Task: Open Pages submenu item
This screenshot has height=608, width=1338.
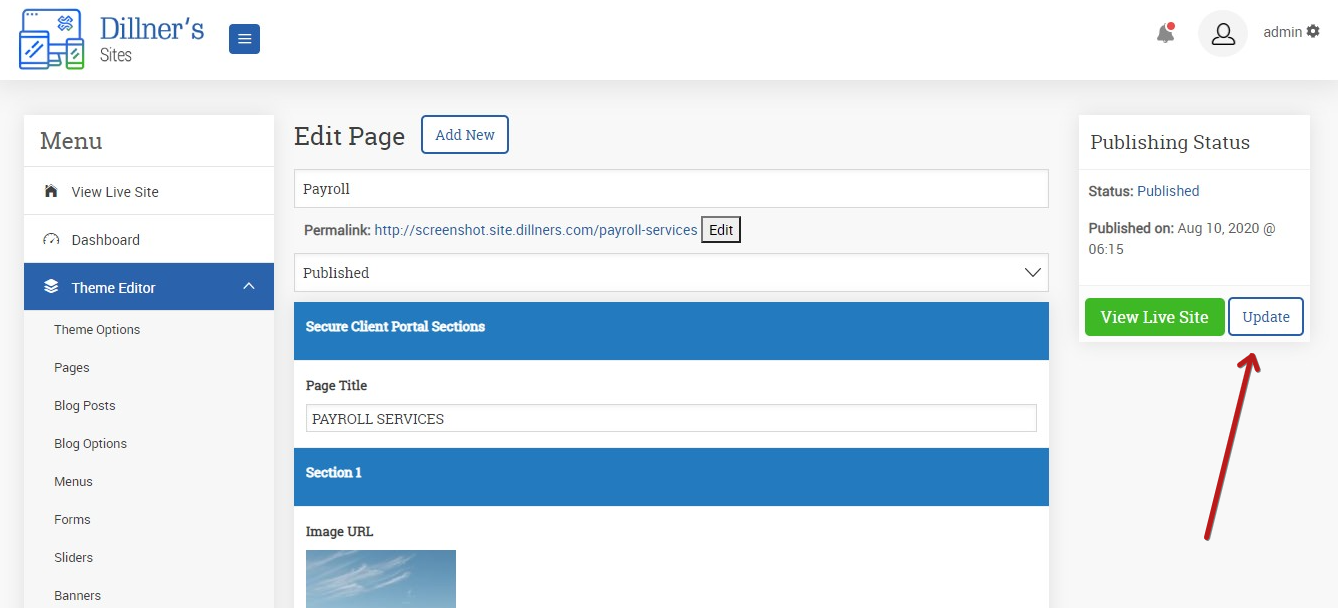Action: [x=72, y=368]
